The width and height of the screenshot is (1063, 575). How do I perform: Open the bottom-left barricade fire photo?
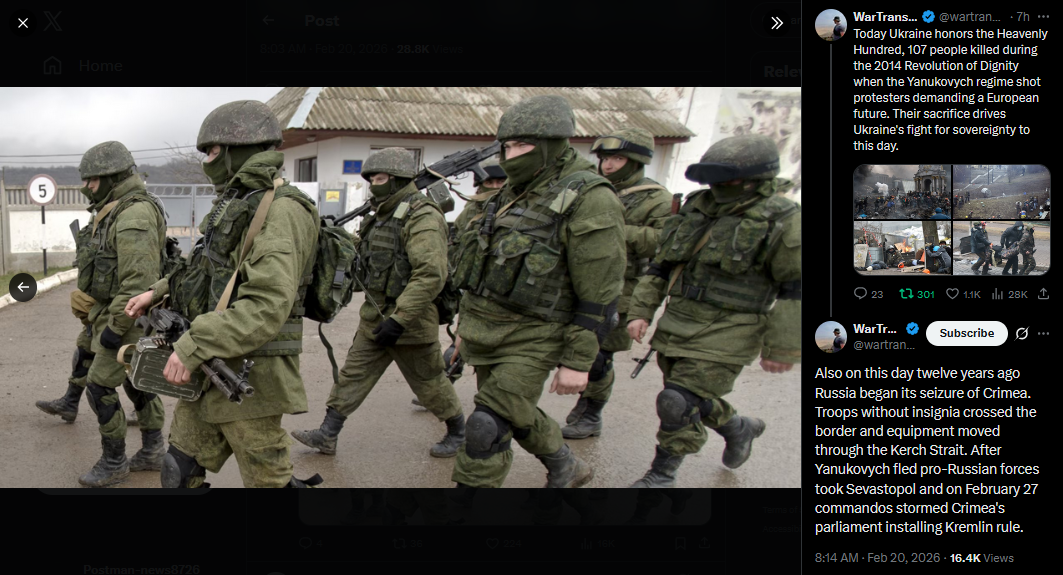902,247
